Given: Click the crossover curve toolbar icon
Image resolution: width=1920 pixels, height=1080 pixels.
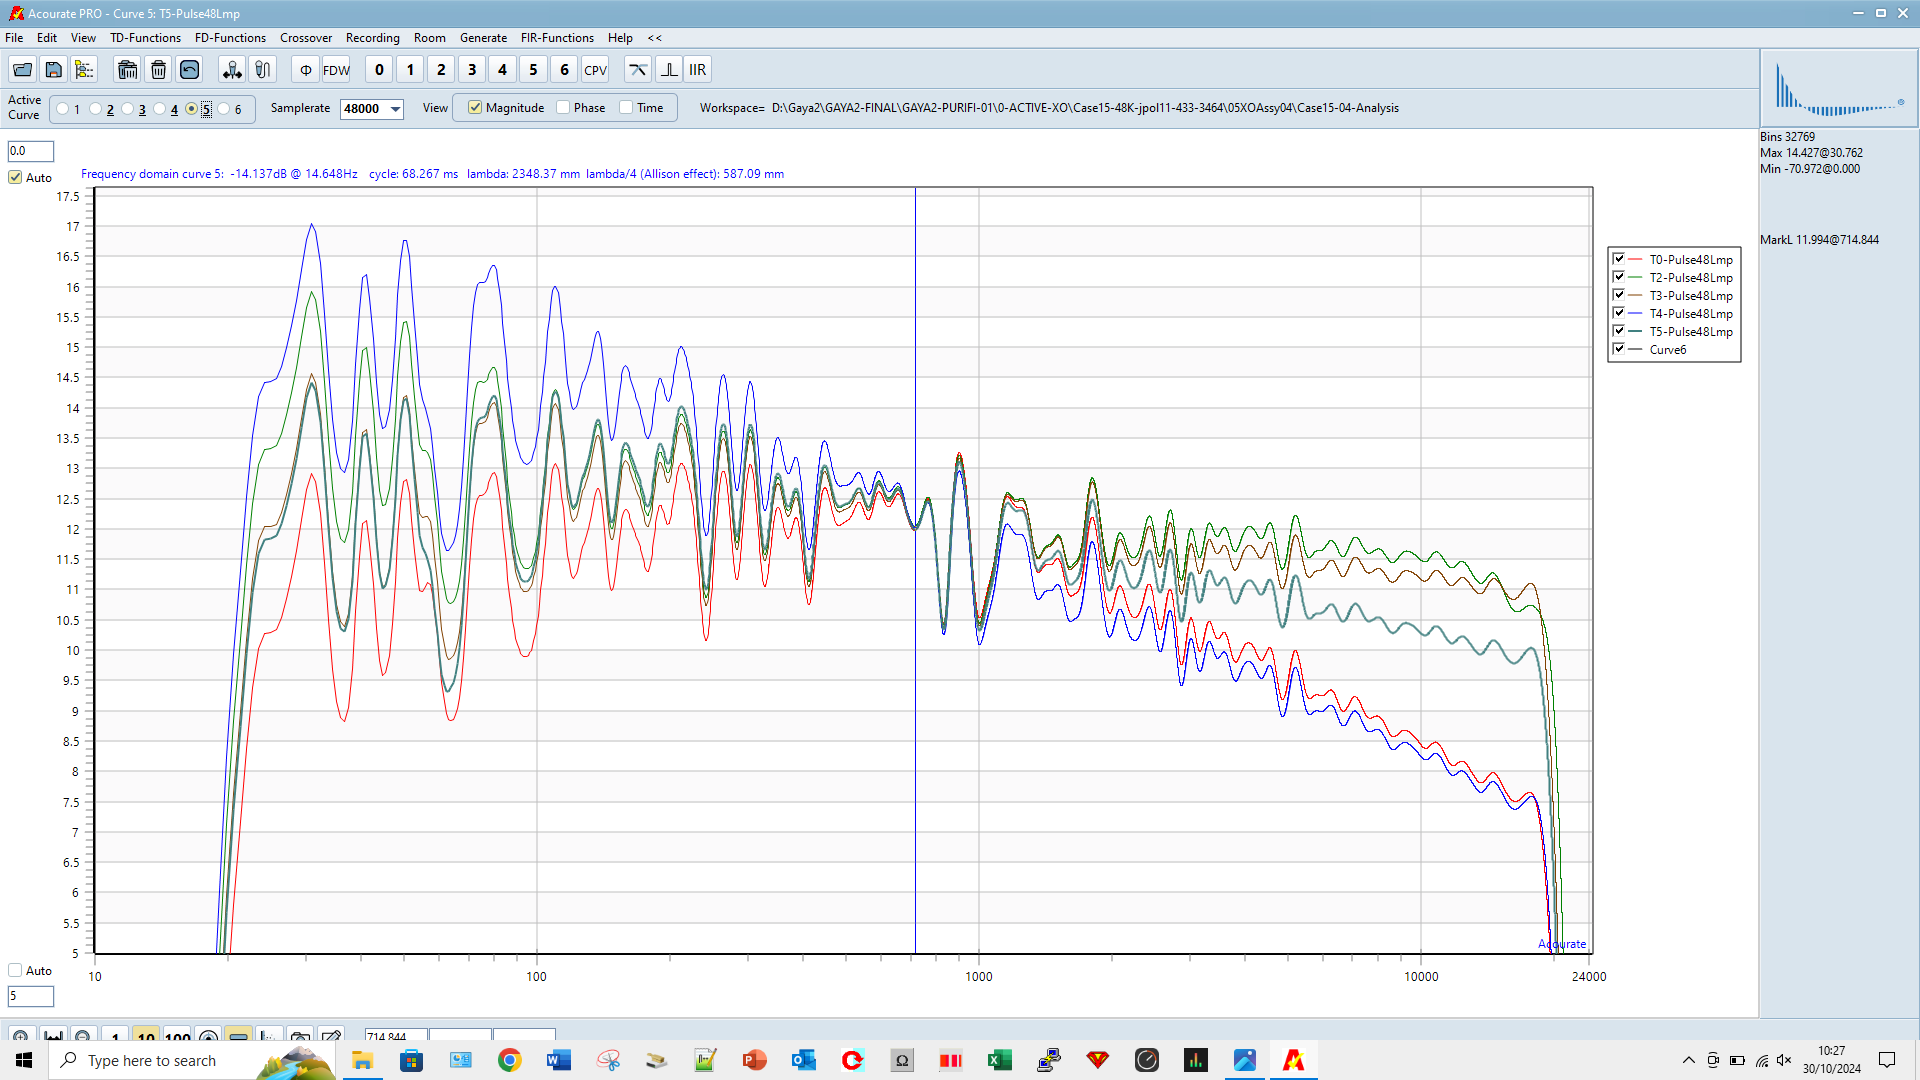Looking at the screenshot, I should click(637, 70).
